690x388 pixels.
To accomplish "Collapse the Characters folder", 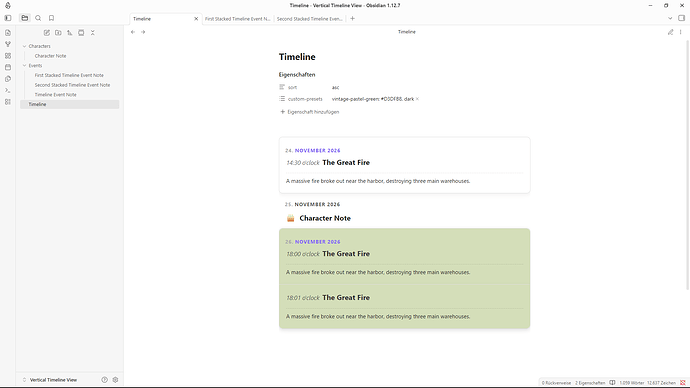I will 25,46.
